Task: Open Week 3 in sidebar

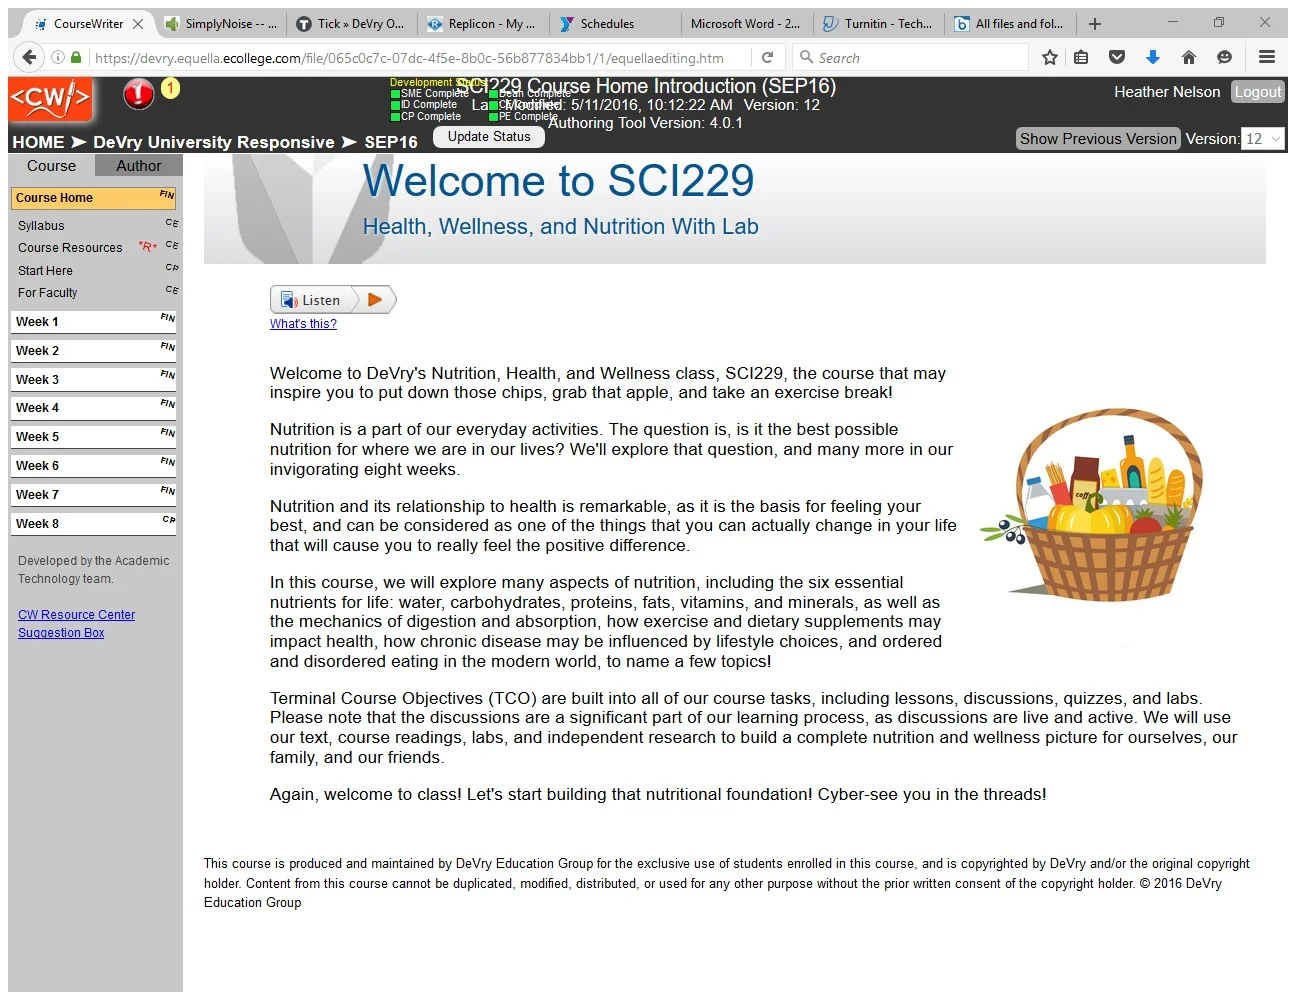Action: (94, 380)
